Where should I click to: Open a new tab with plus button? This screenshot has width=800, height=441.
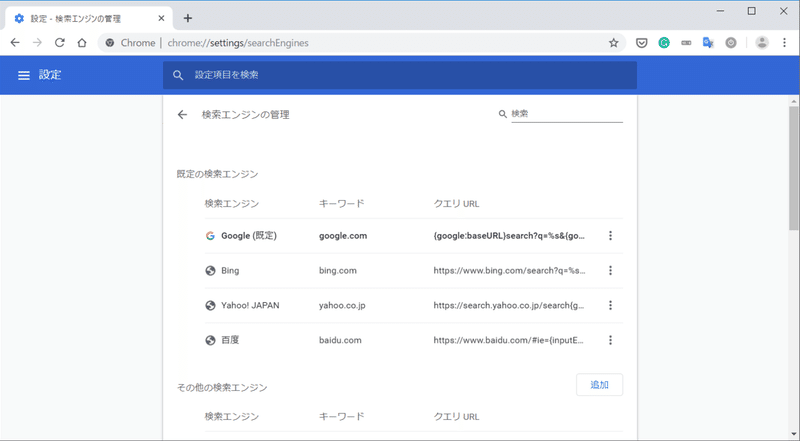point(188,18)
